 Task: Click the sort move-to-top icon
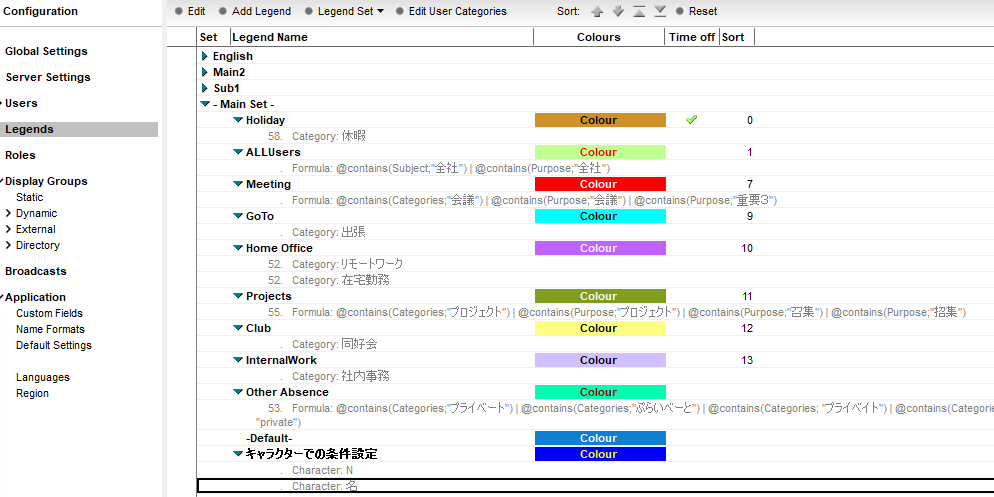click(639, 11)
